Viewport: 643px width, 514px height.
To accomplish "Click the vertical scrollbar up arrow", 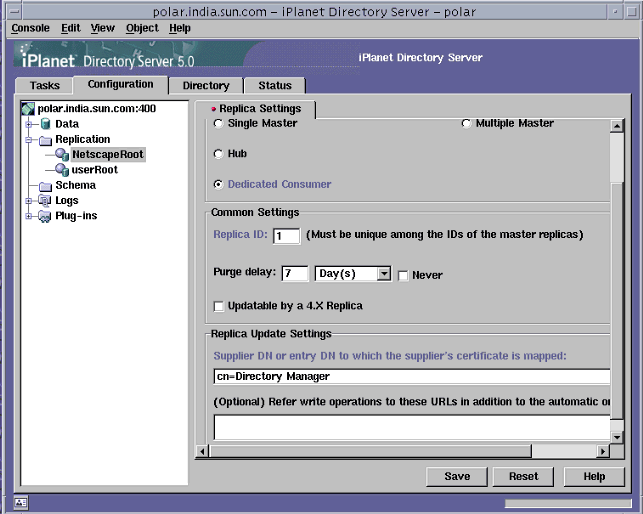I will (x=617, y=126).
